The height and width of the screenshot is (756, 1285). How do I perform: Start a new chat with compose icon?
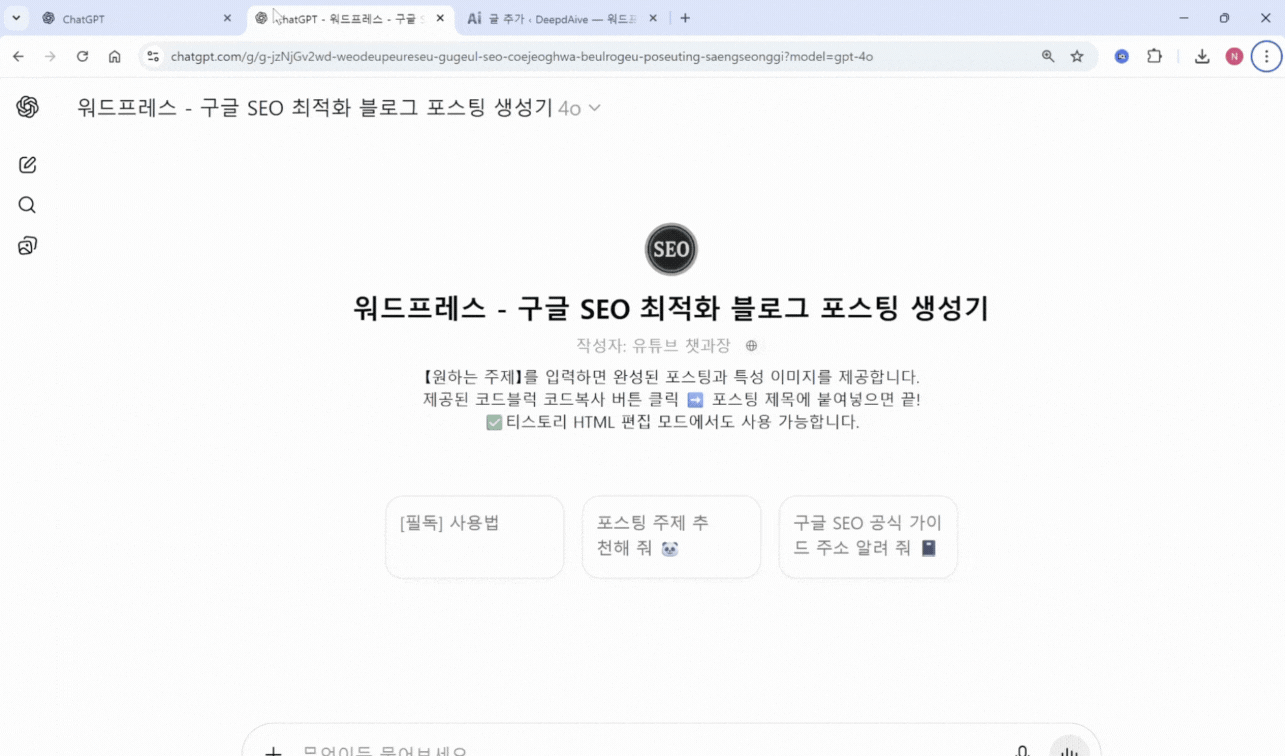27,165
